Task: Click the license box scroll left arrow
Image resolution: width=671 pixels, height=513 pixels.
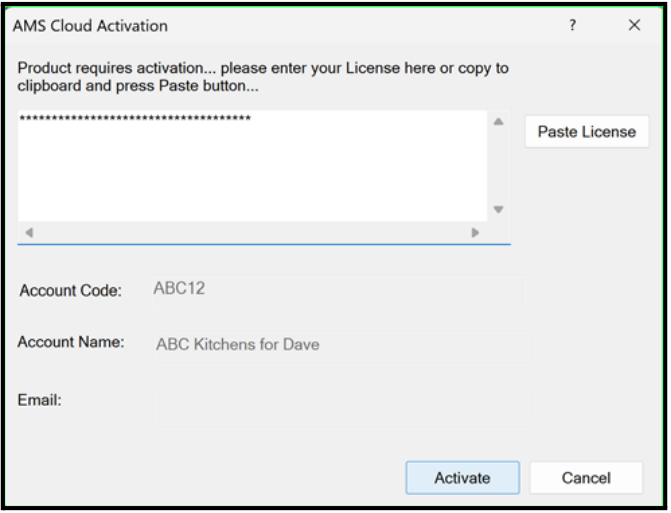Action: coord(29,232)
